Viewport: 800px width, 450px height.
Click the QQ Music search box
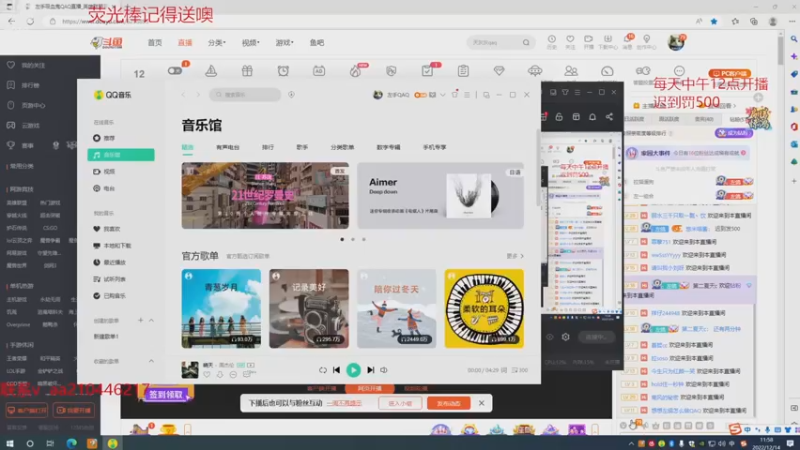click(245, 94)
